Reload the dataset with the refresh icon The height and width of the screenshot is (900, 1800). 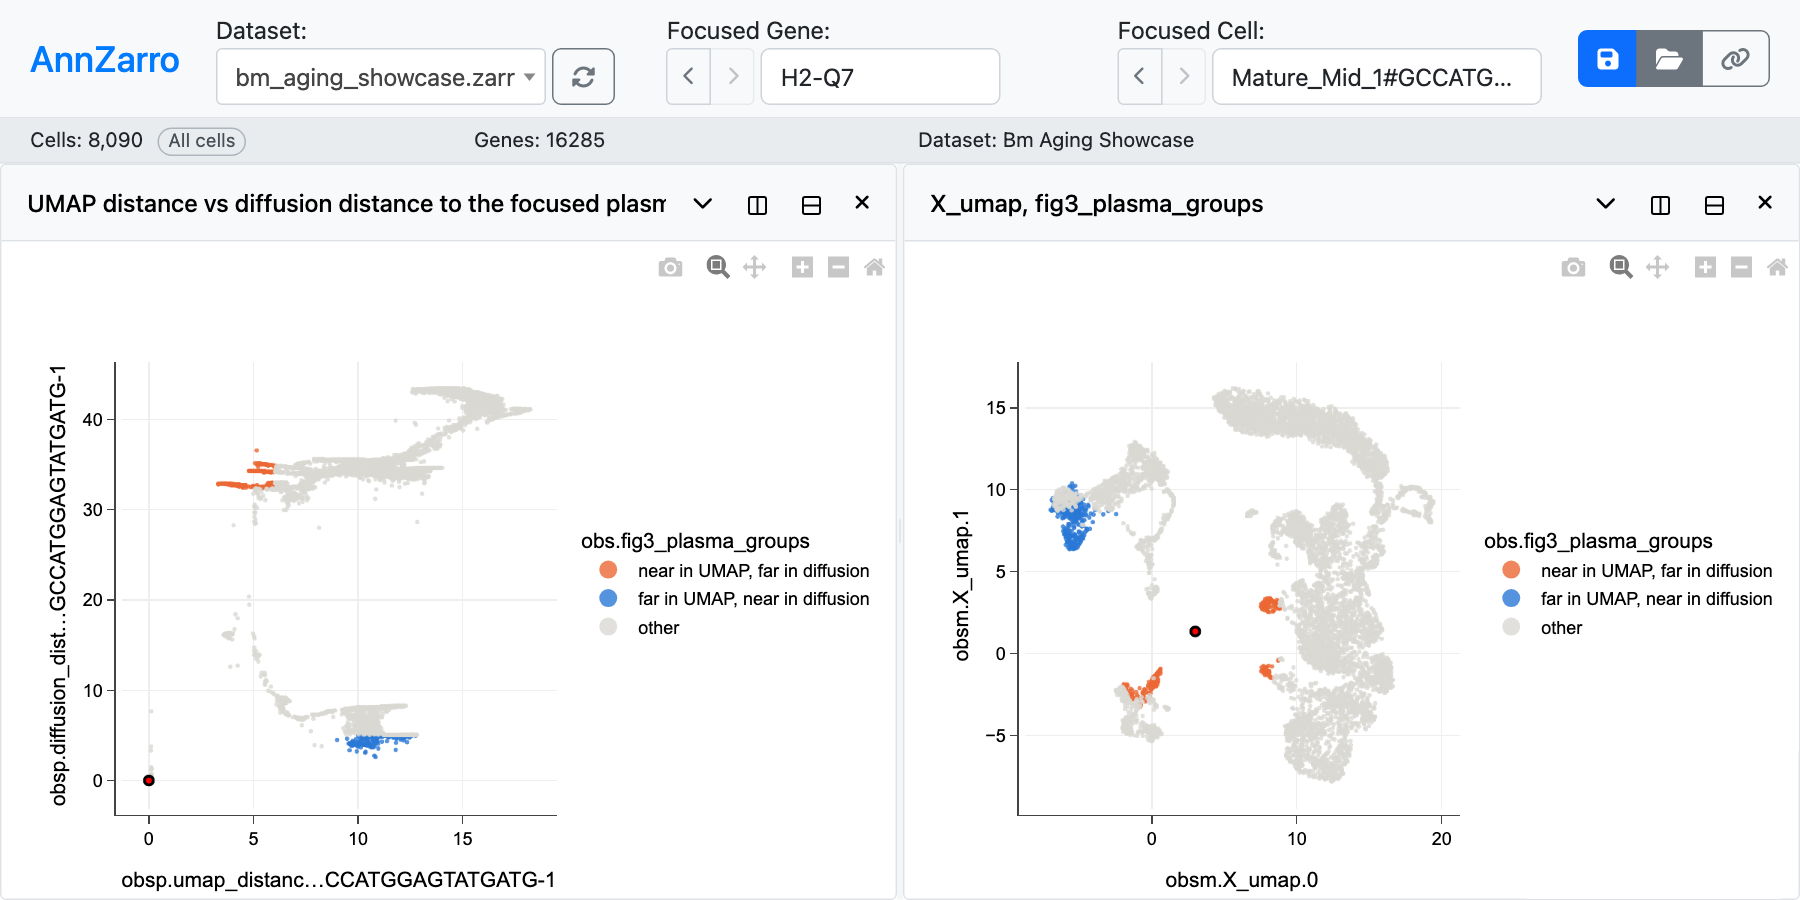click(584, 77)
